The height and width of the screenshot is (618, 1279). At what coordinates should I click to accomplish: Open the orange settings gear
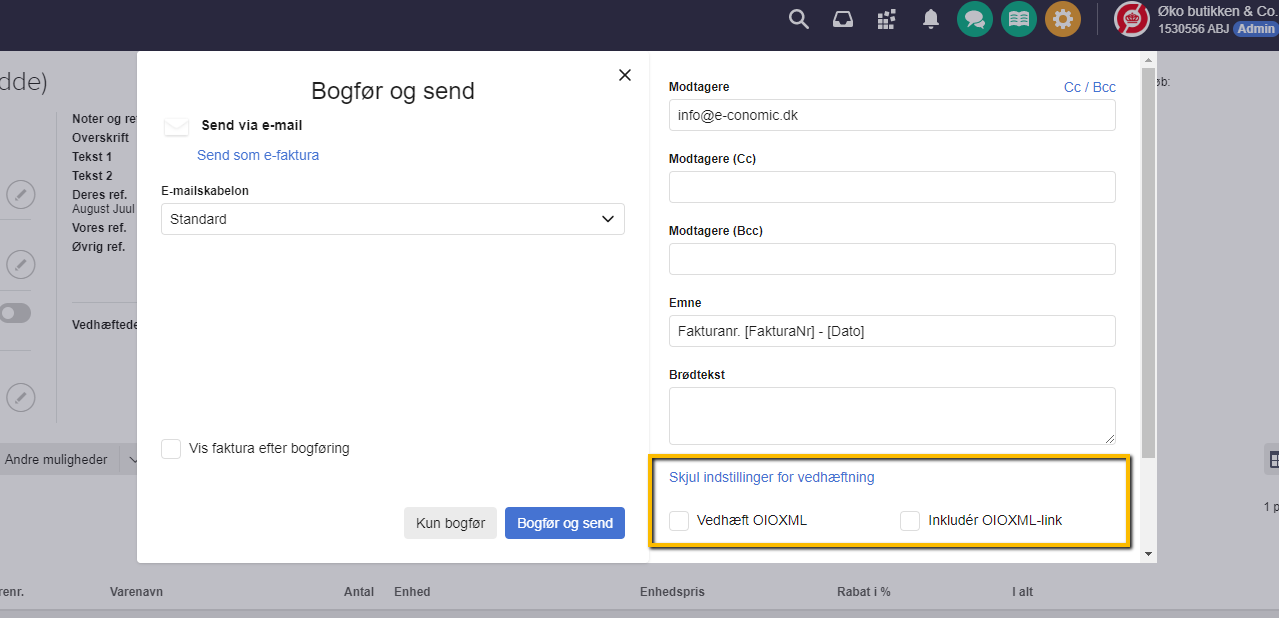pos(1062,19)
